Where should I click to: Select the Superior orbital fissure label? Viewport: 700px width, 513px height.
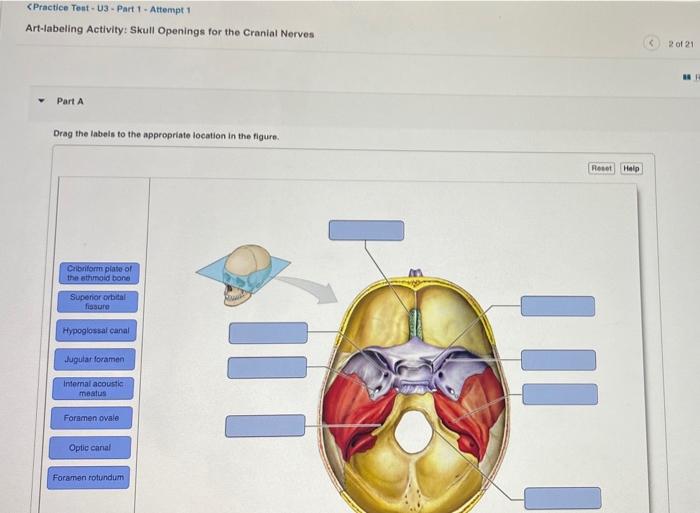[x=98, y=302]
